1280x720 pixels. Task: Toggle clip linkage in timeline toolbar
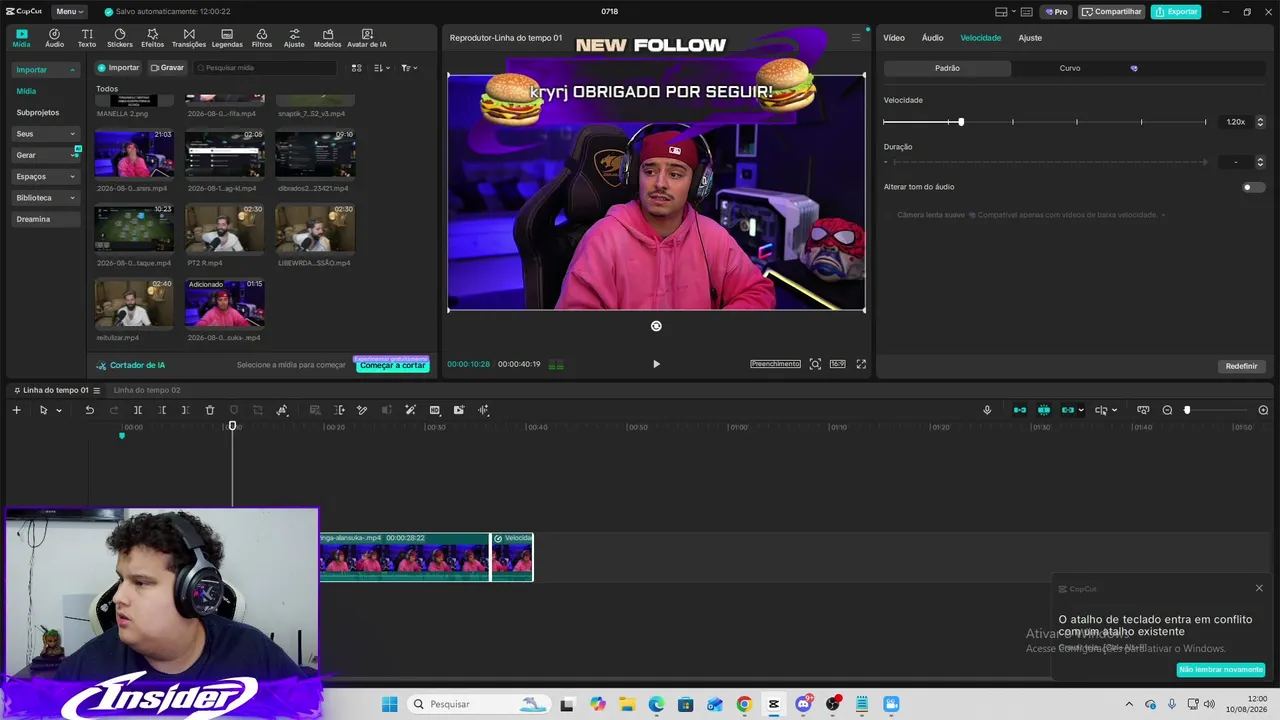[1068, 410]
